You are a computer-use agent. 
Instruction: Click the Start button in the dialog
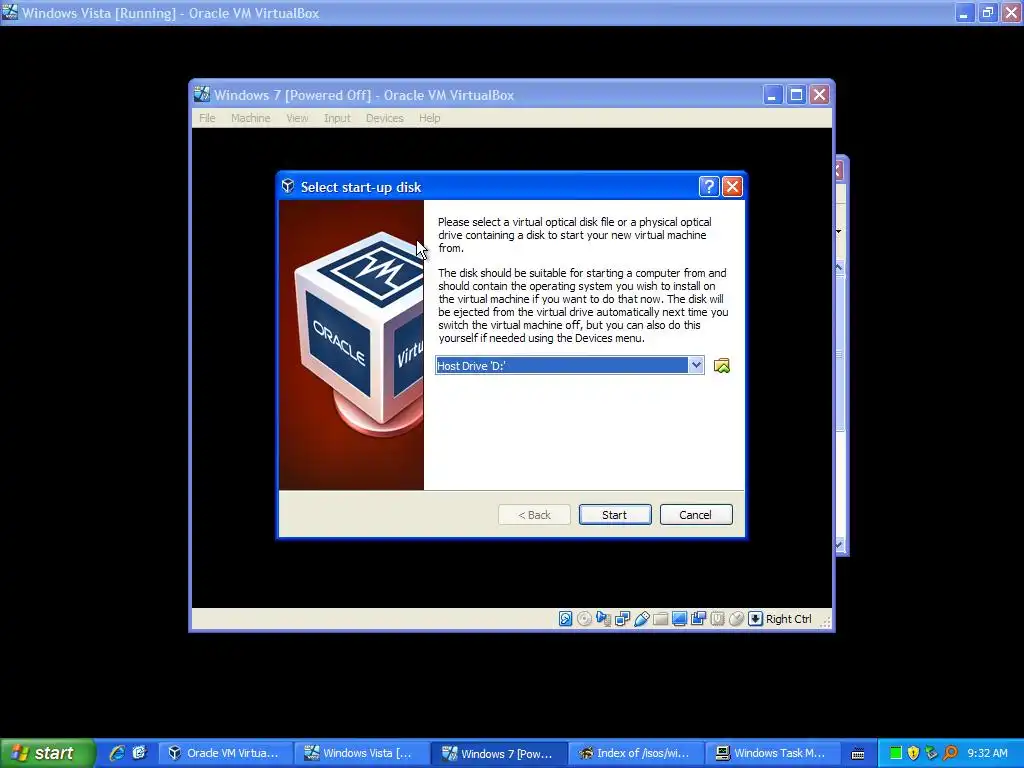pyautogui.click(x=615, y=515)
